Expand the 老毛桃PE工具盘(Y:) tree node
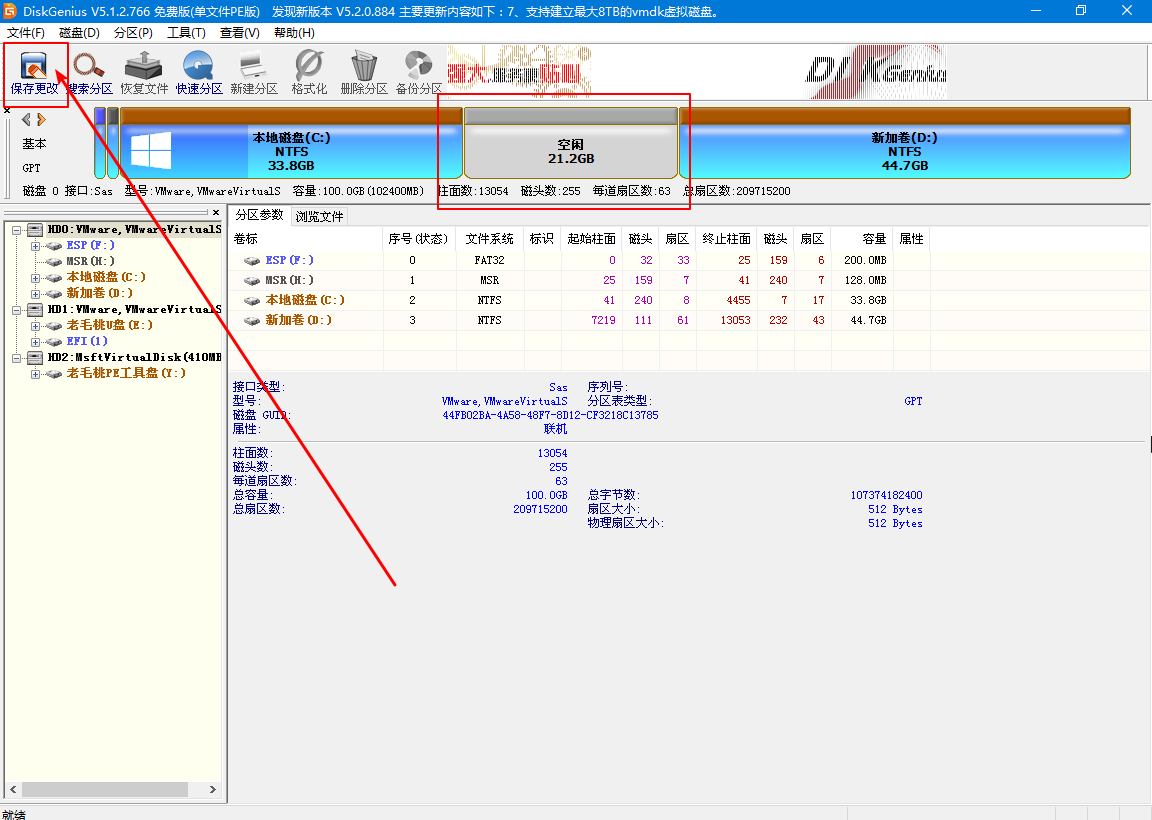Viewport: 1152px width, 820px height. pyautogui.click(x=35, y=374)
